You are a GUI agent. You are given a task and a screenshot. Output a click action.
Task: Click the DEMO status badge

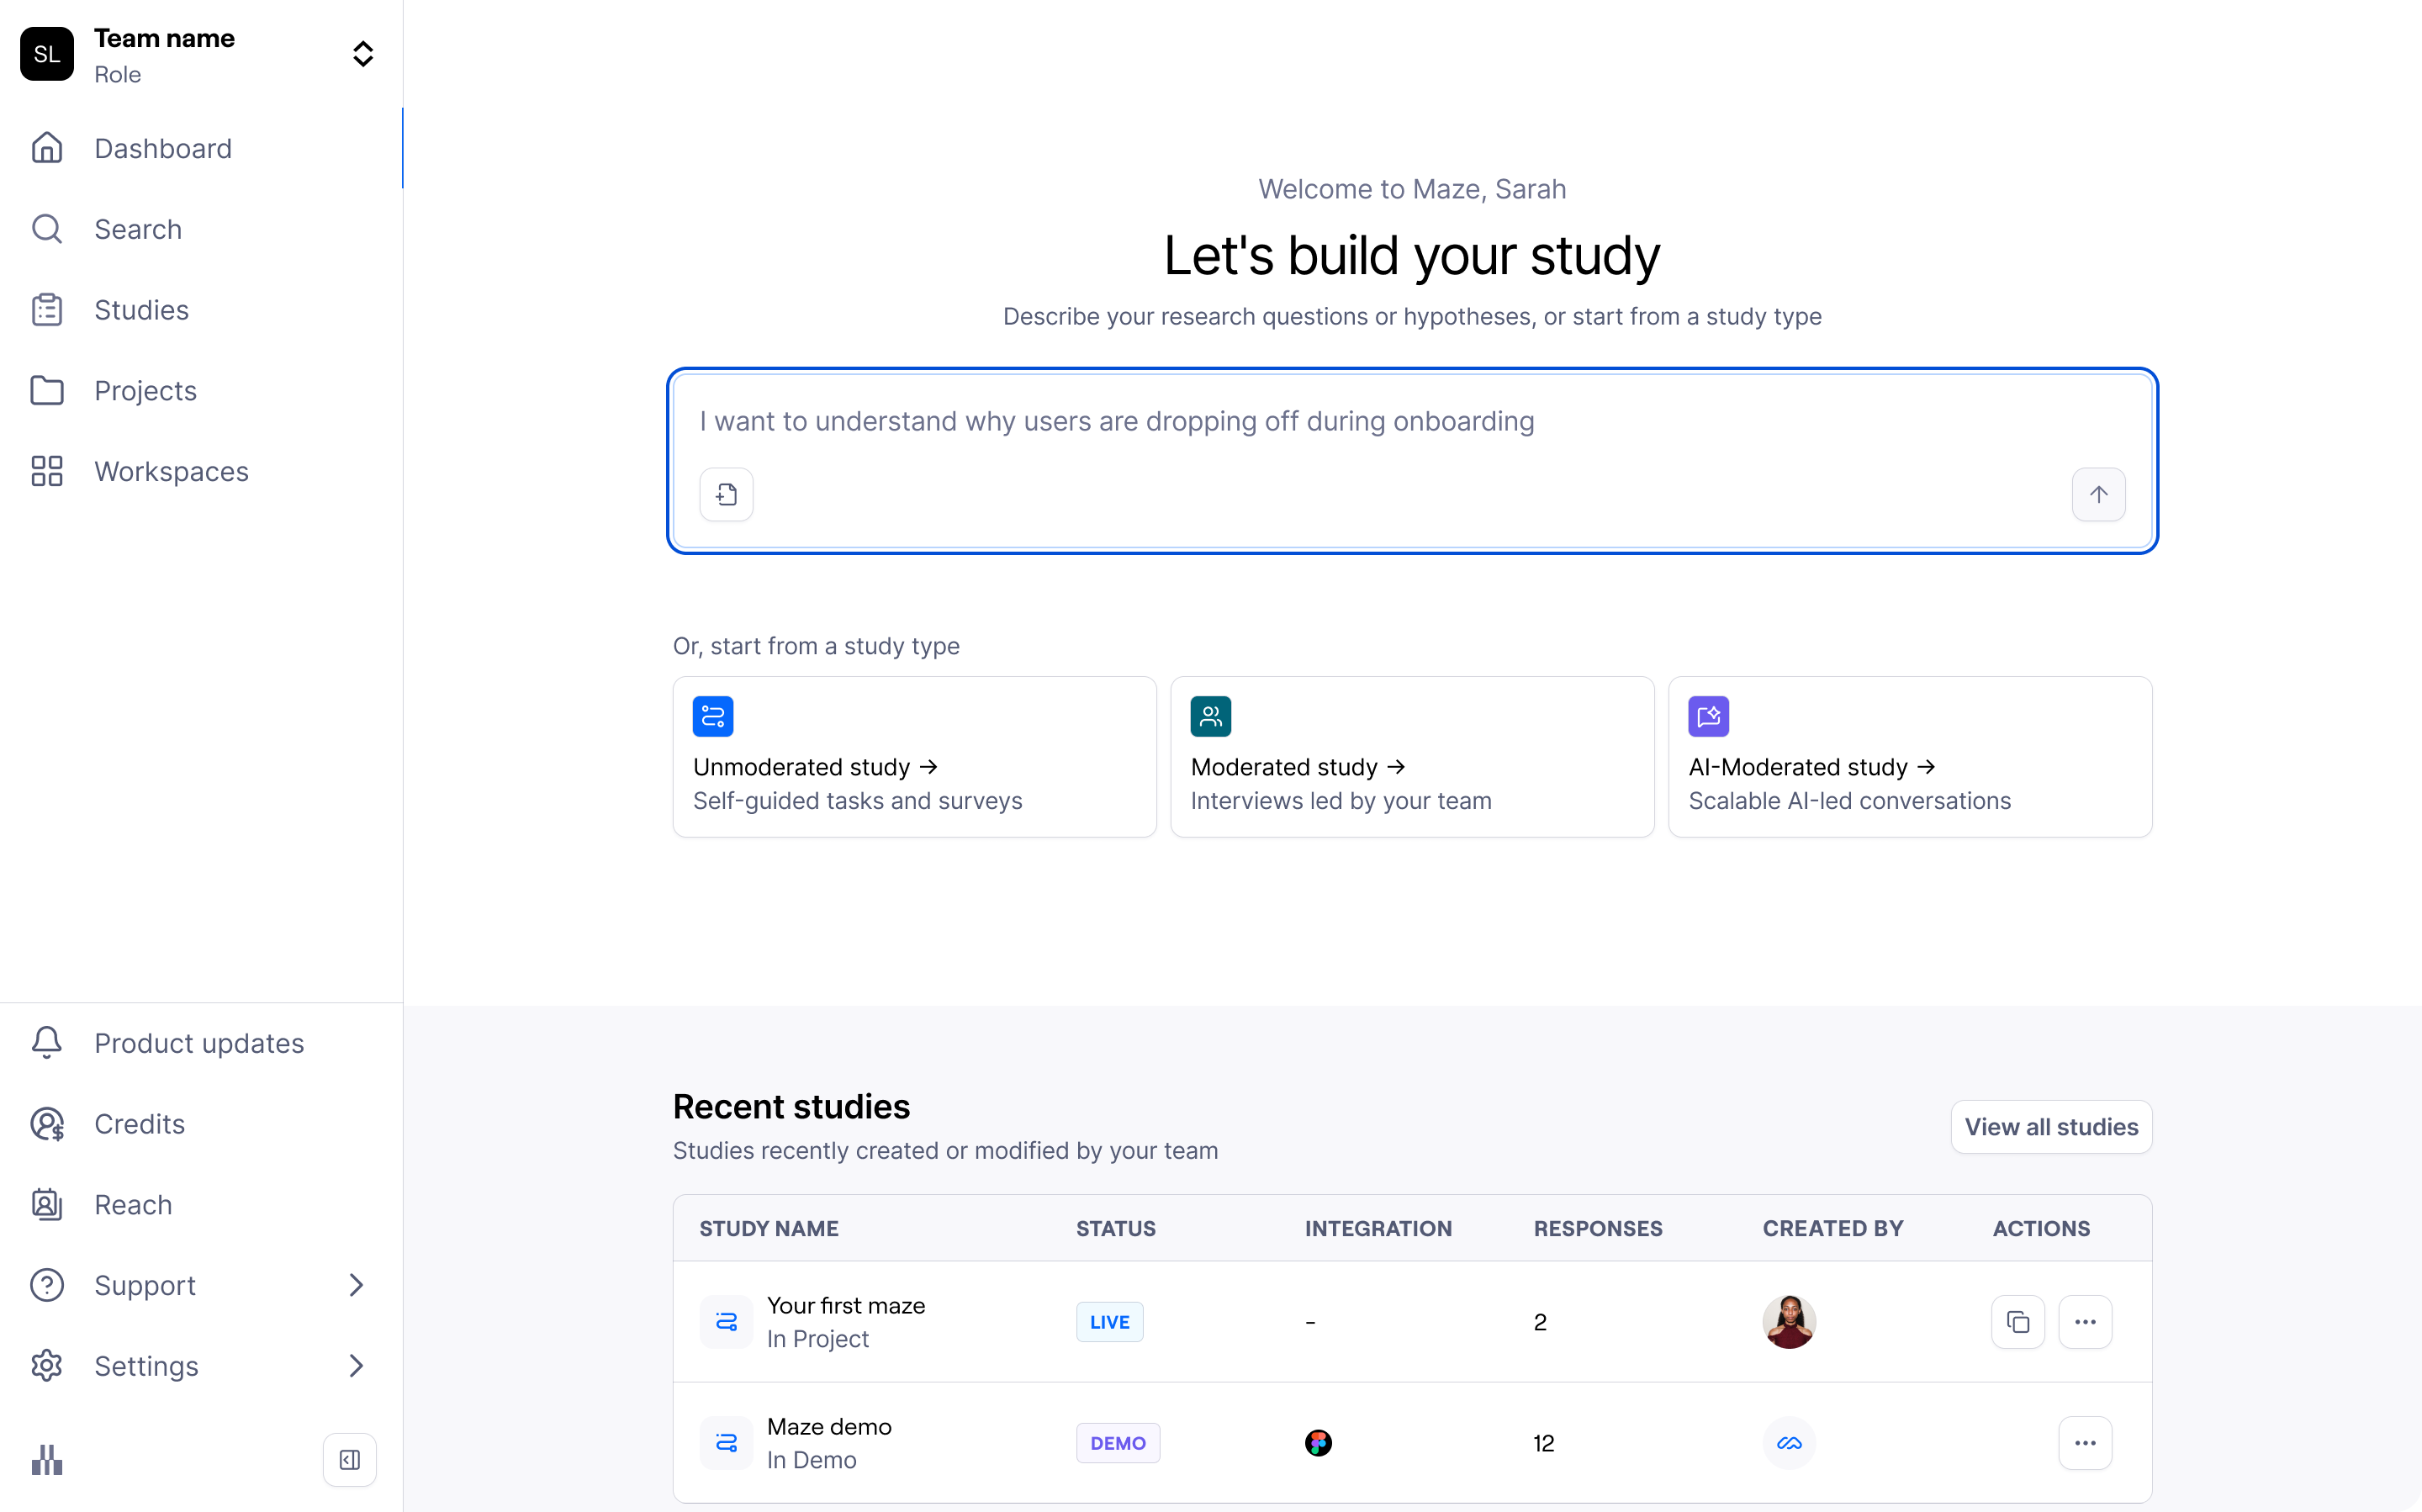(1118, 1443)
